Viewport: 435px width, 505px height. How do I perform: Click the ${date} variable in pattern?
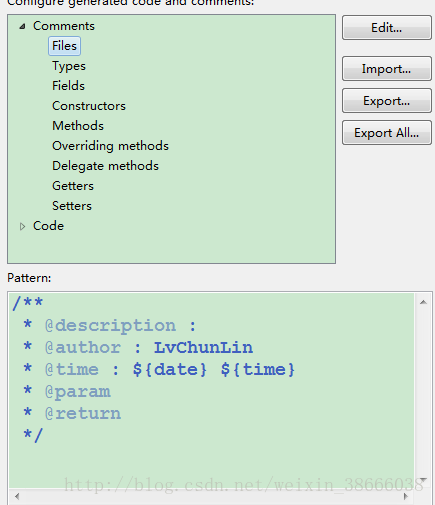pos(170,370)
